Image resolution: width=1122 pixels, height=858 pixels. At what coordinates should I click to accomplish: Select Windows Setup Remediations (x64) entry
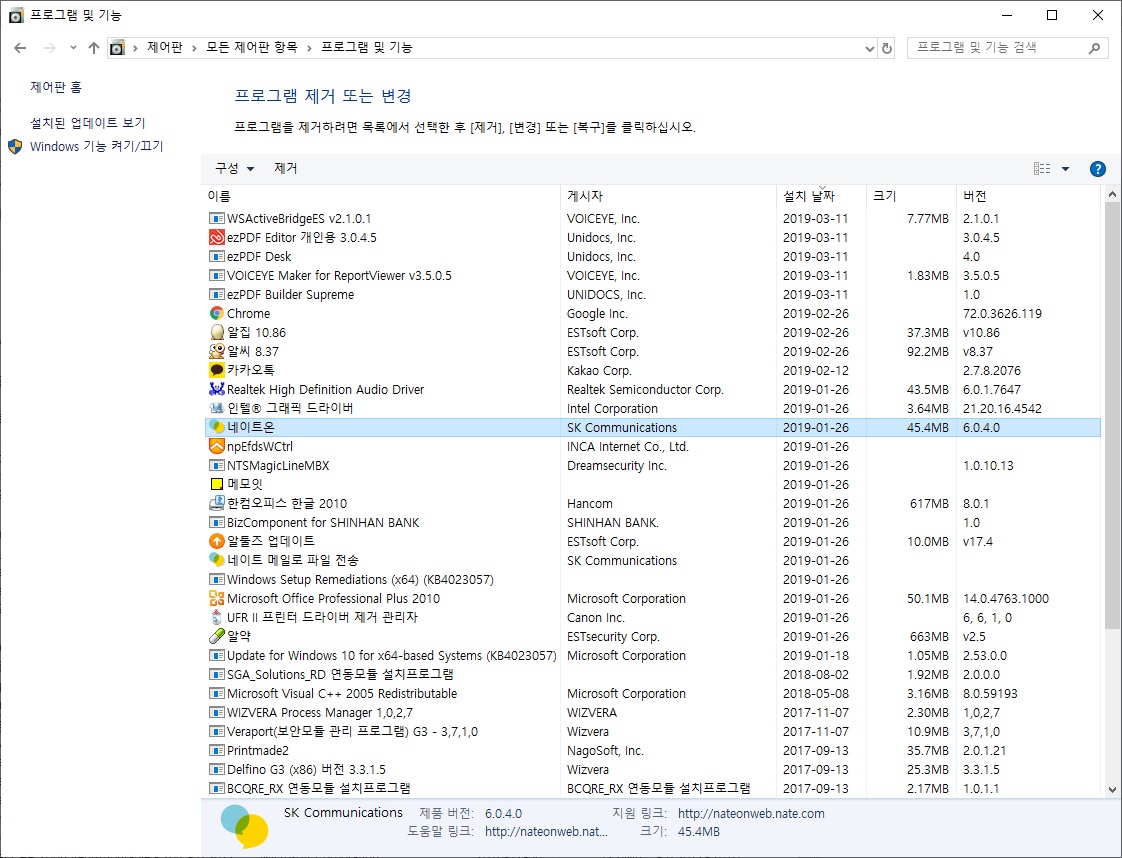(x=653, y=580)
